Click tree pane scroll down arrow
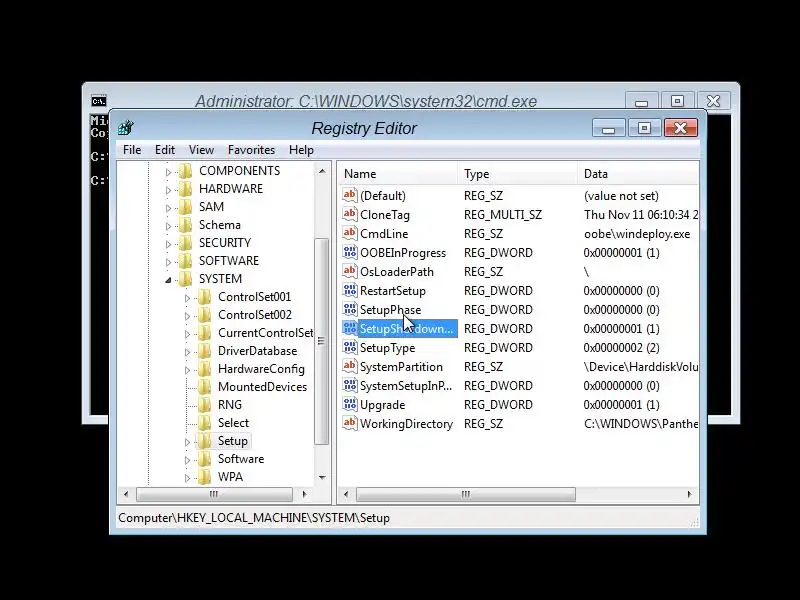The width and height of the screenshot is (800, 600). [322, 478]
